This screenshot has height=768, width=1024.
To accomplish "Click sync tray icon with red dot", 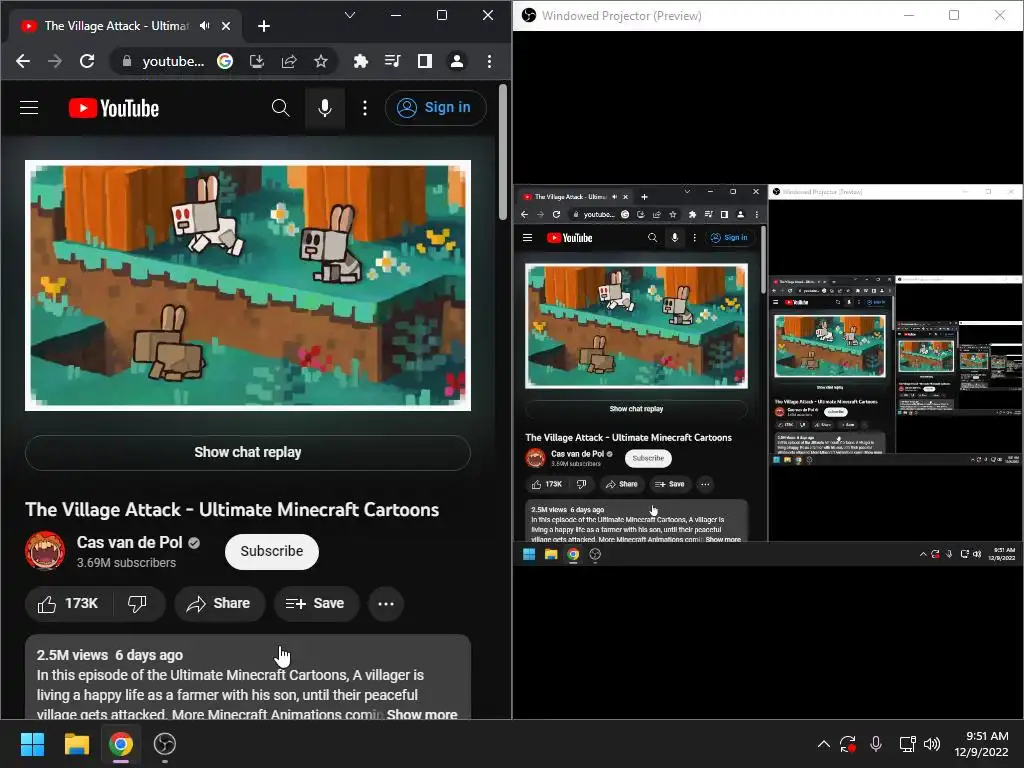I will [x=848, y=744].
